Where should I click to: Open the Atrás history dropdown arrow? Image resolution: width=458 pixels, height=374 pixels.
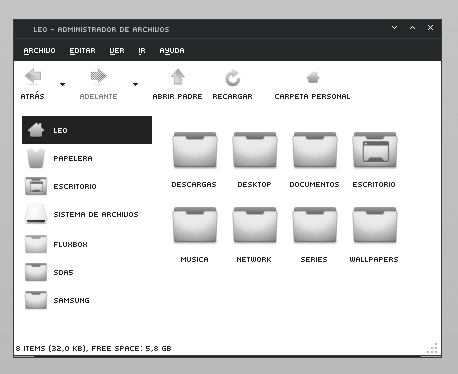coord(62,84)
